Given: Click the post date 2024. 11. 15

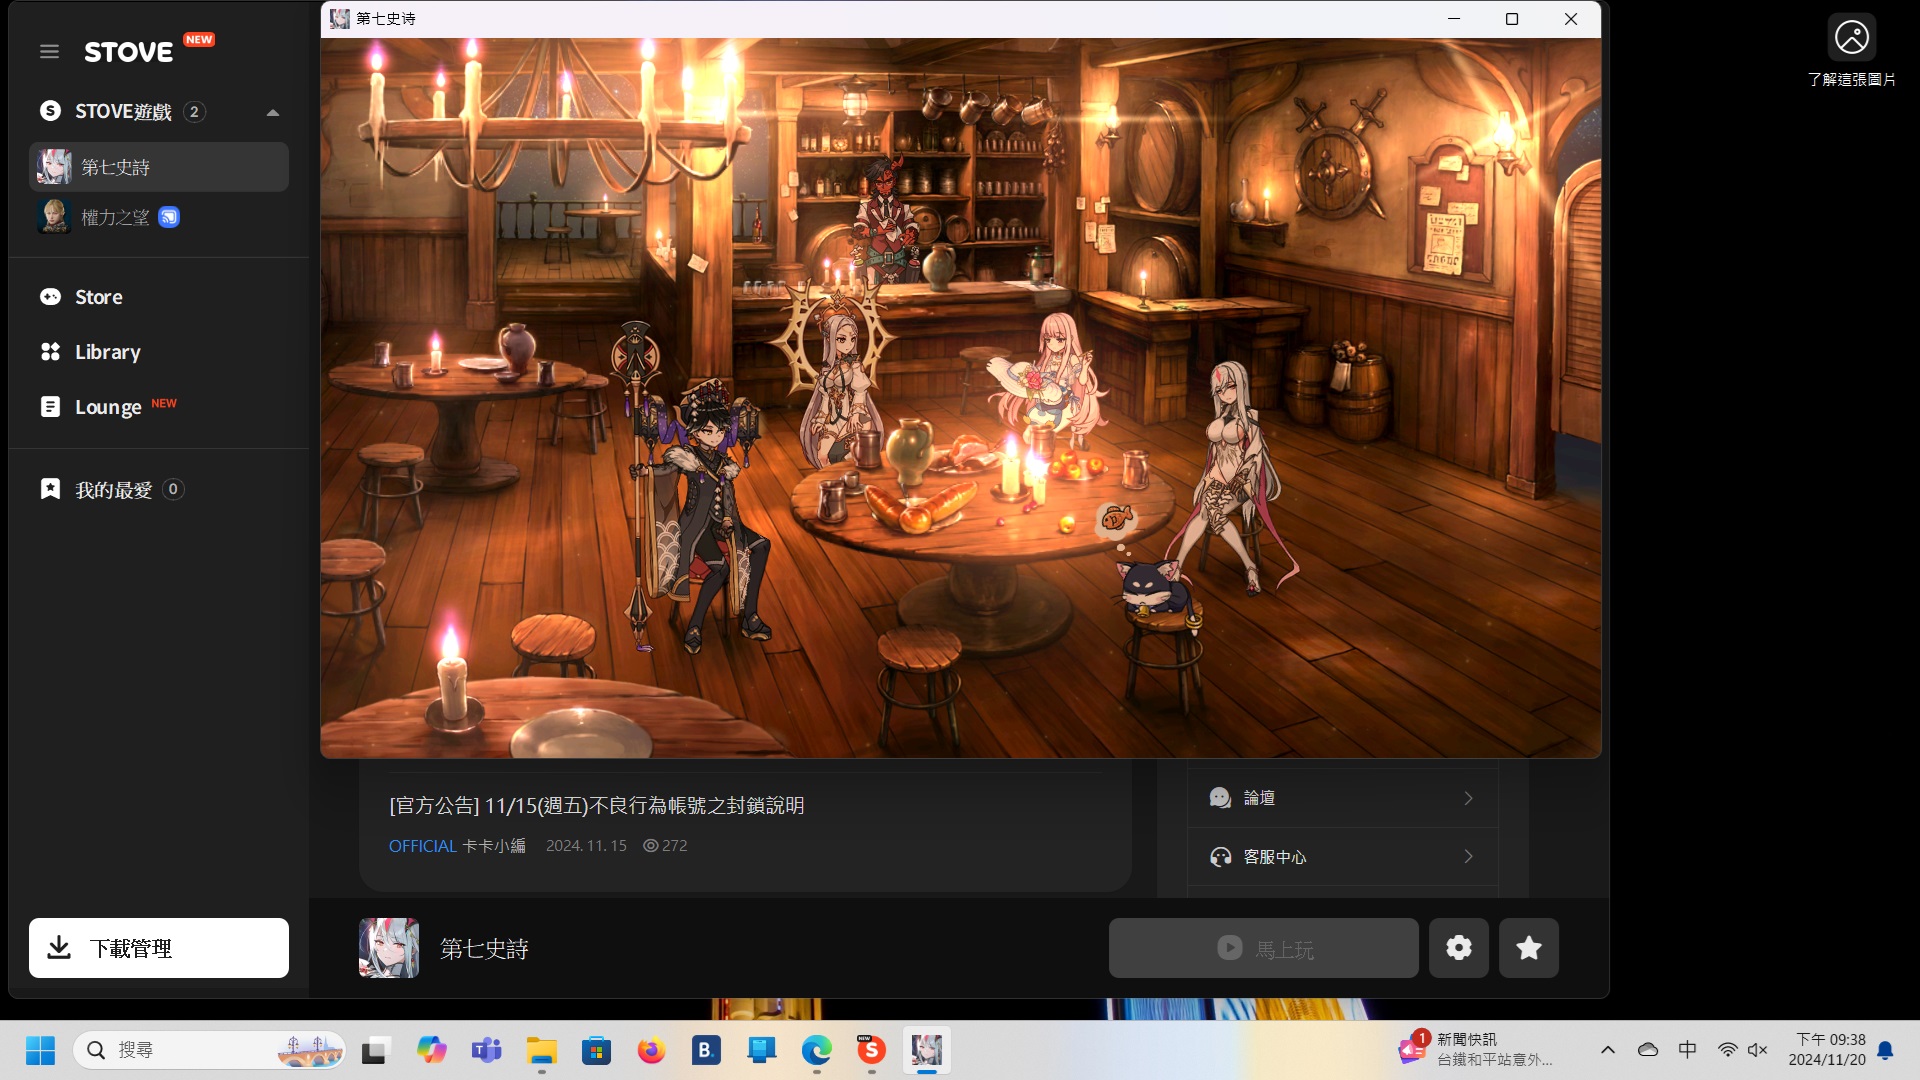Looking at the screenshot, I should pos(586,846).
